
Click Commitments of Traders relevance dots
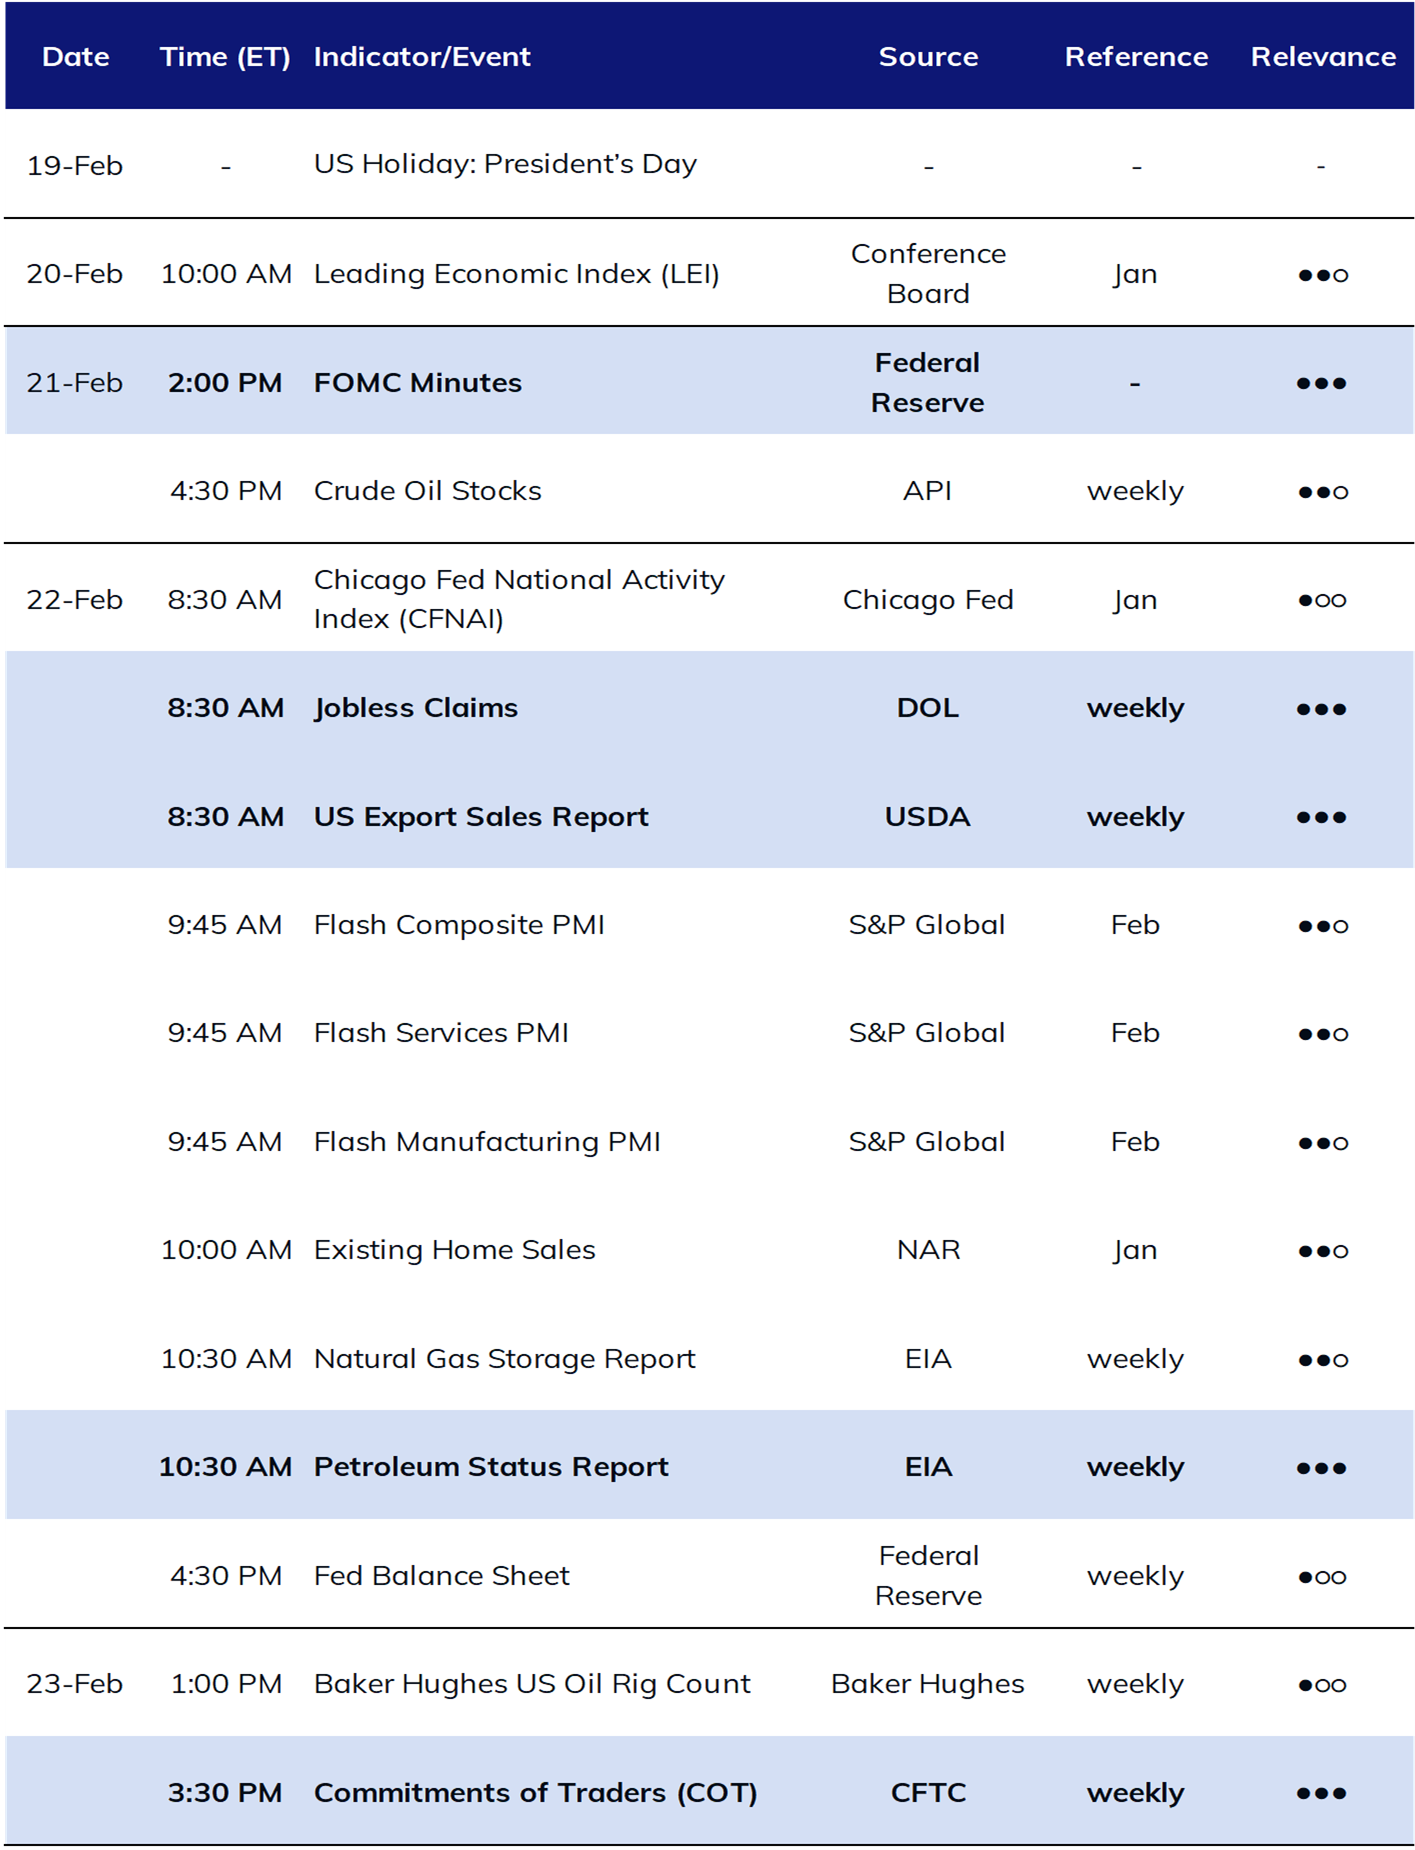1321,1793
